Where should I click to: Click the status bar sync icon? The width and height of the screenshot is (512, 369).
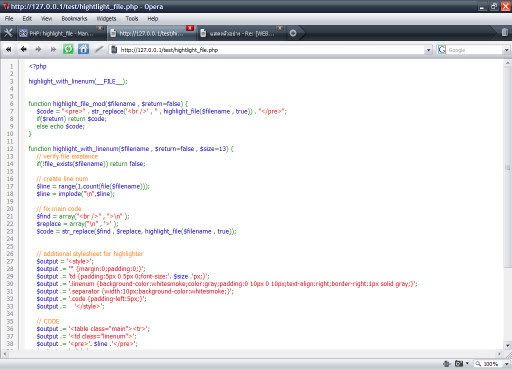coord(447,363)
